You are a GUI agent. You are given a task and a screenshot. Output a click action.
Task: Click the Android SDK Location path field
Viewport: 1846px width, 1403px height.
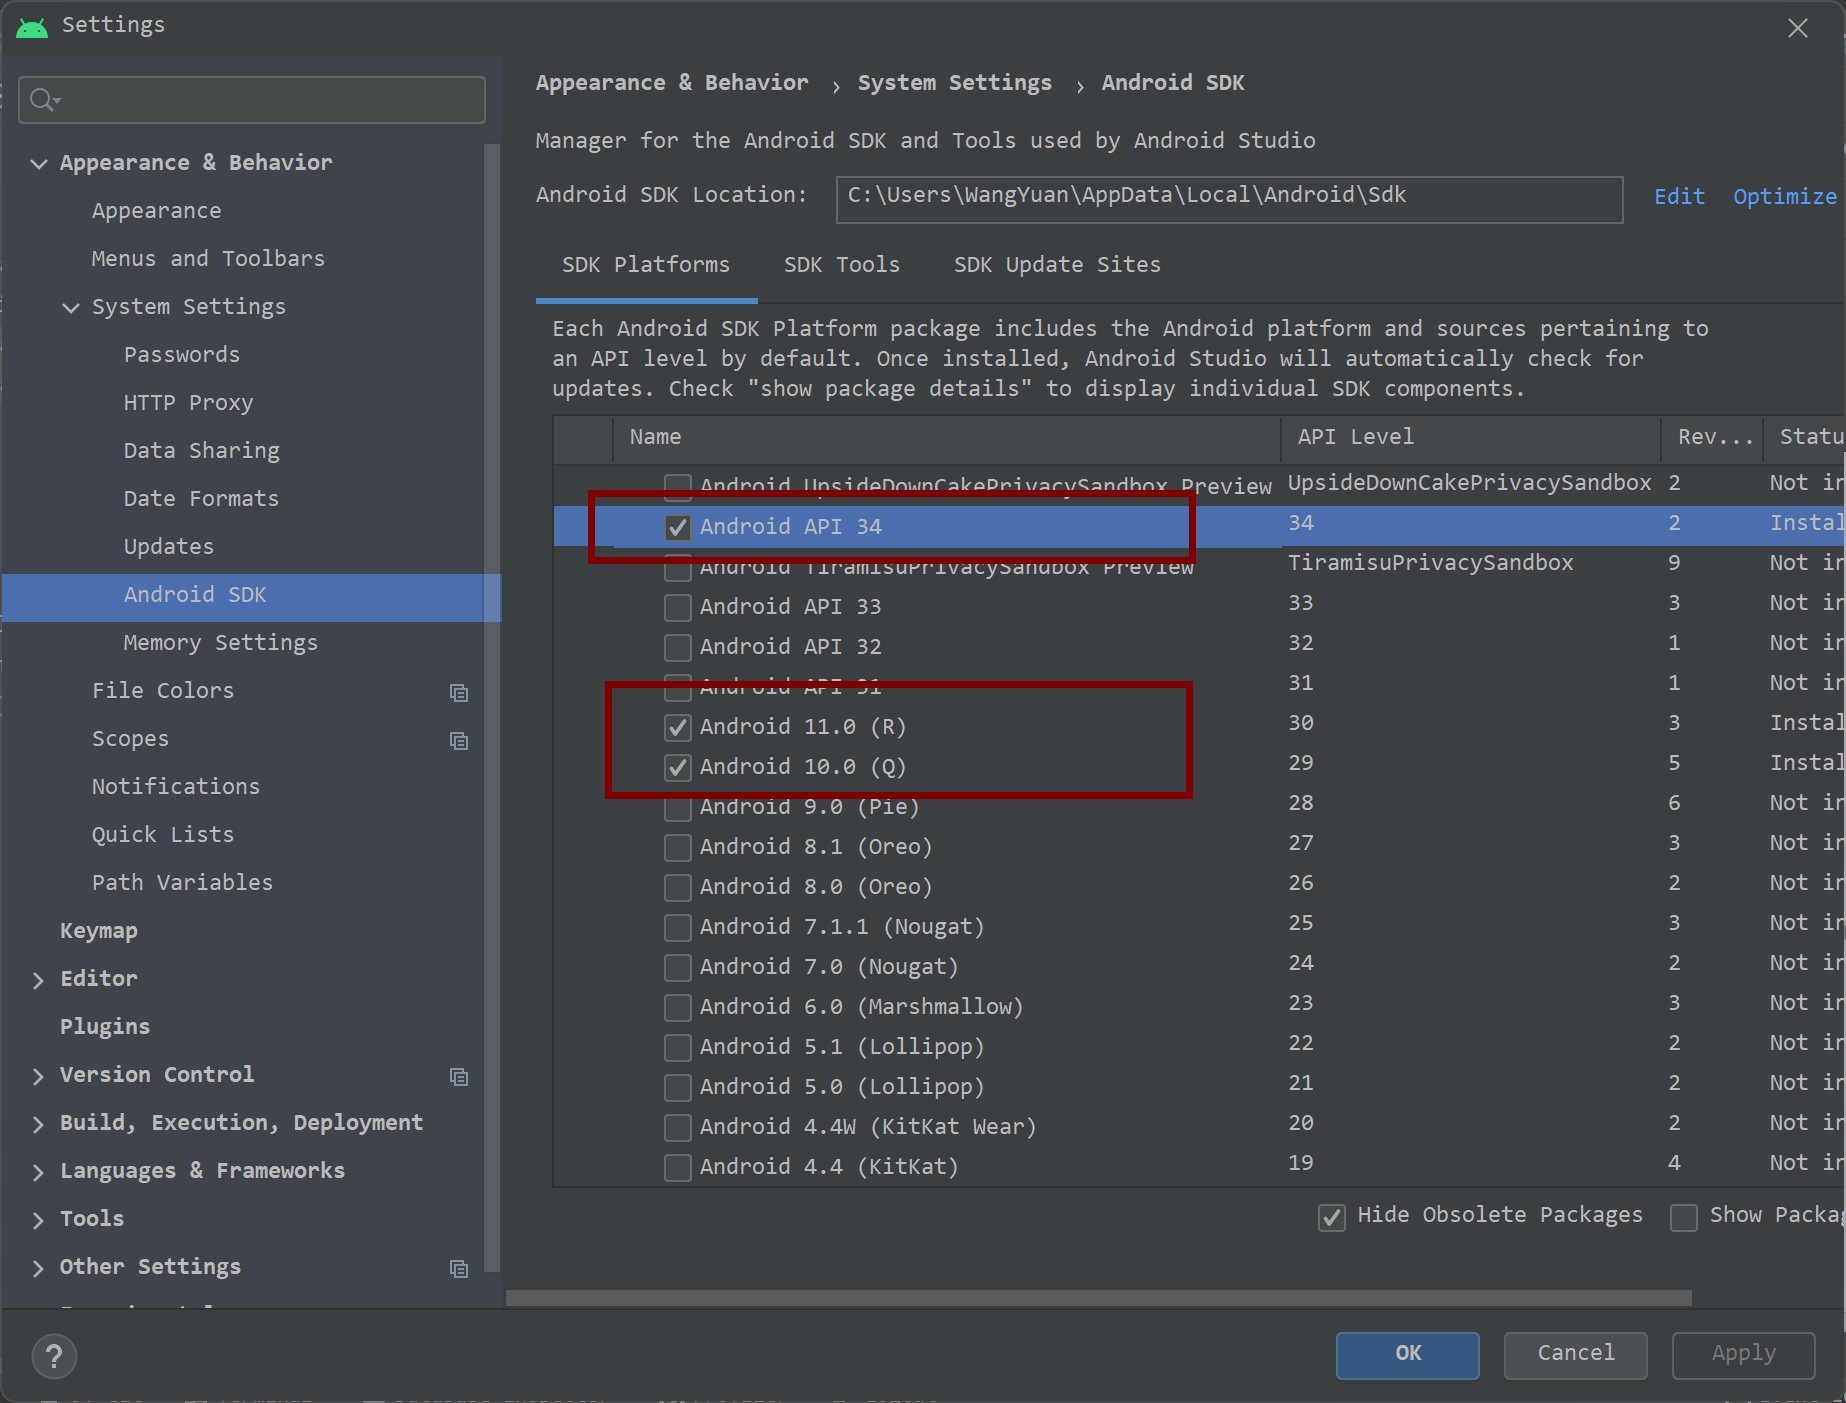[1229, 199]
